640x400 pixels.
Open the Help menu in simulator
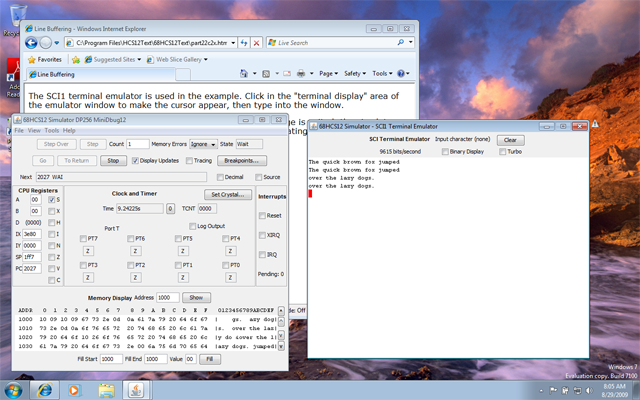tap(69, 131)
